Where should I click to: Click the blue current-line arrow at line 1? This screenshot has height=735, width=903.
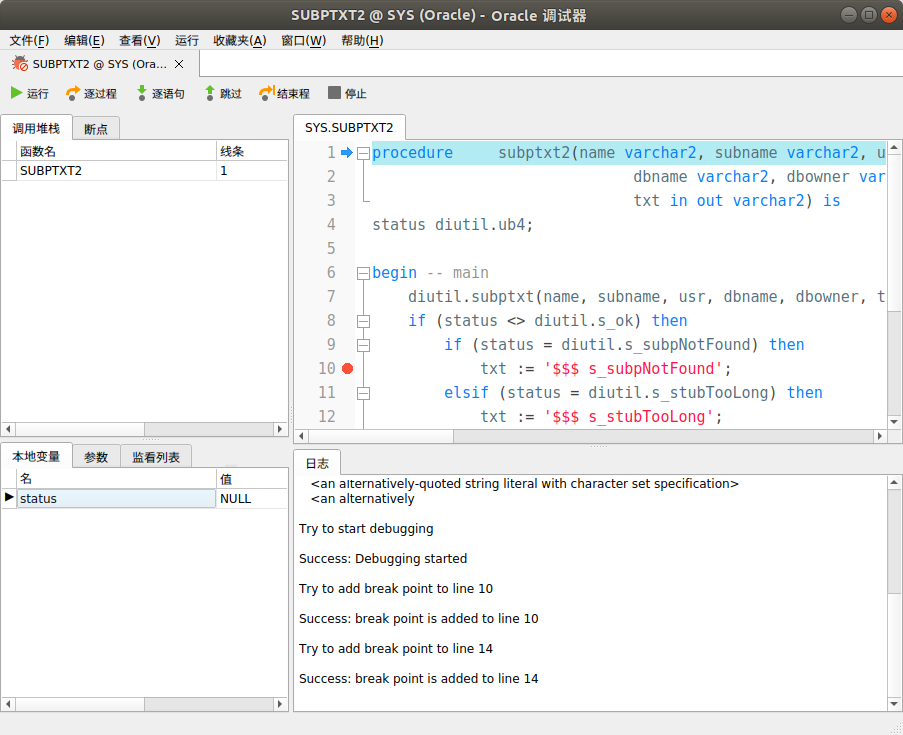[x=347, y=153]
